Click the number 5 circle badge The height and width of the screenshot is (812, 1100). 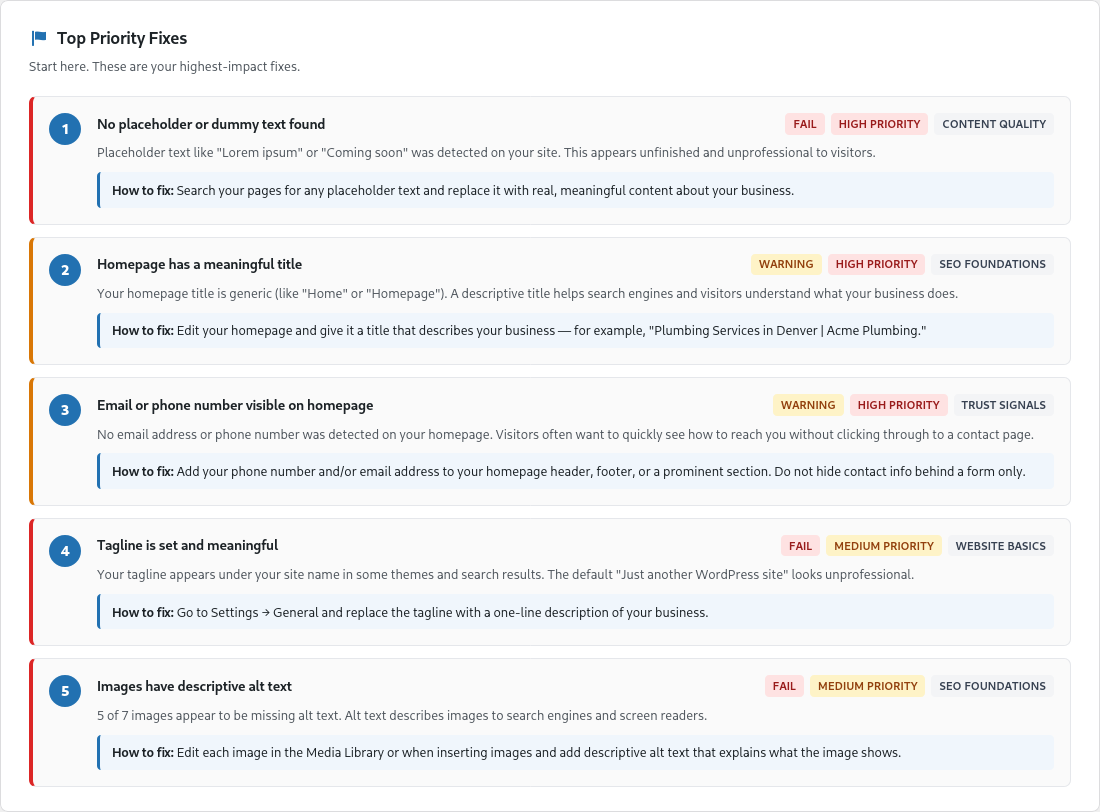click(65, 691)
